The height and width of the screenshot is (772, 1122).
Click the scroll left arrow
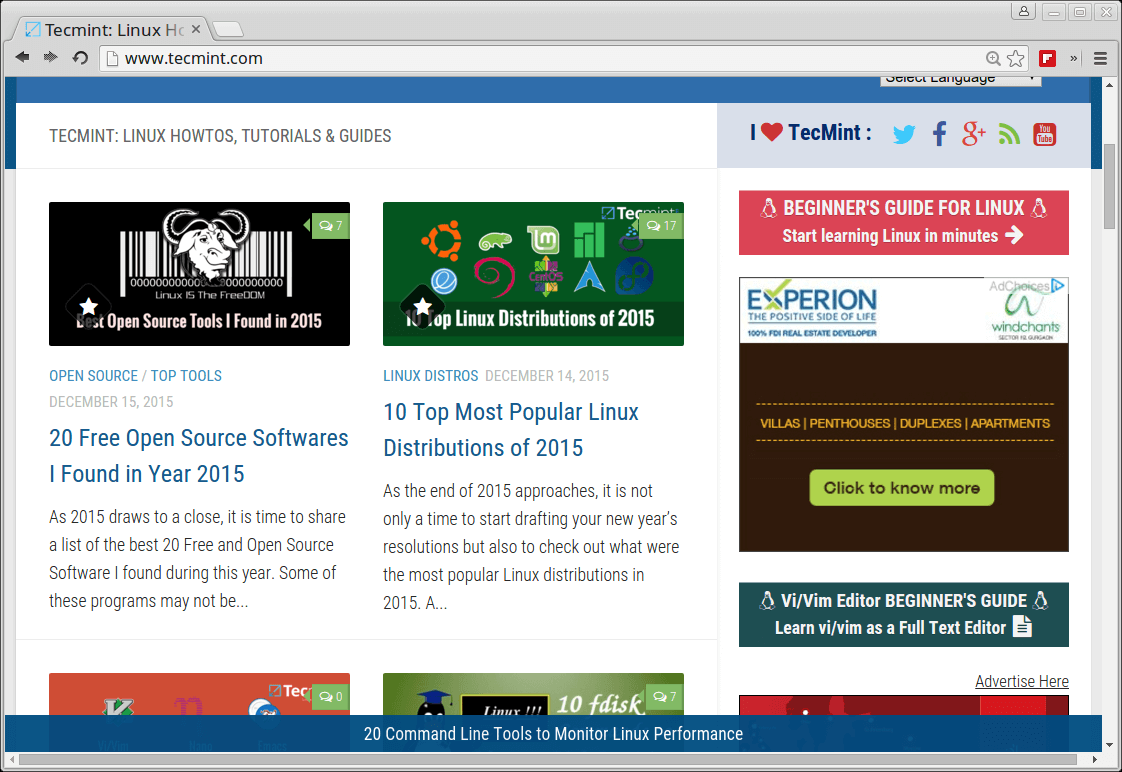[x=12, y=759]
